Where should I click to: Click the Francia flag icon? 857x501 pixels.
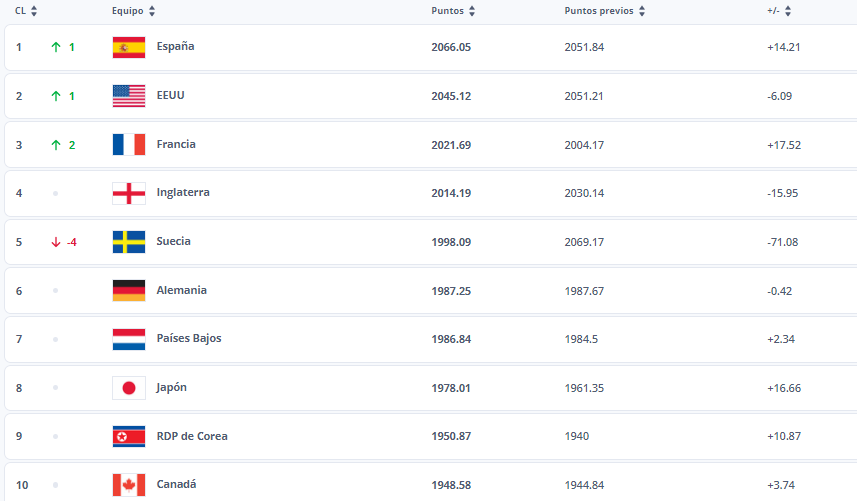coord(129,145)
